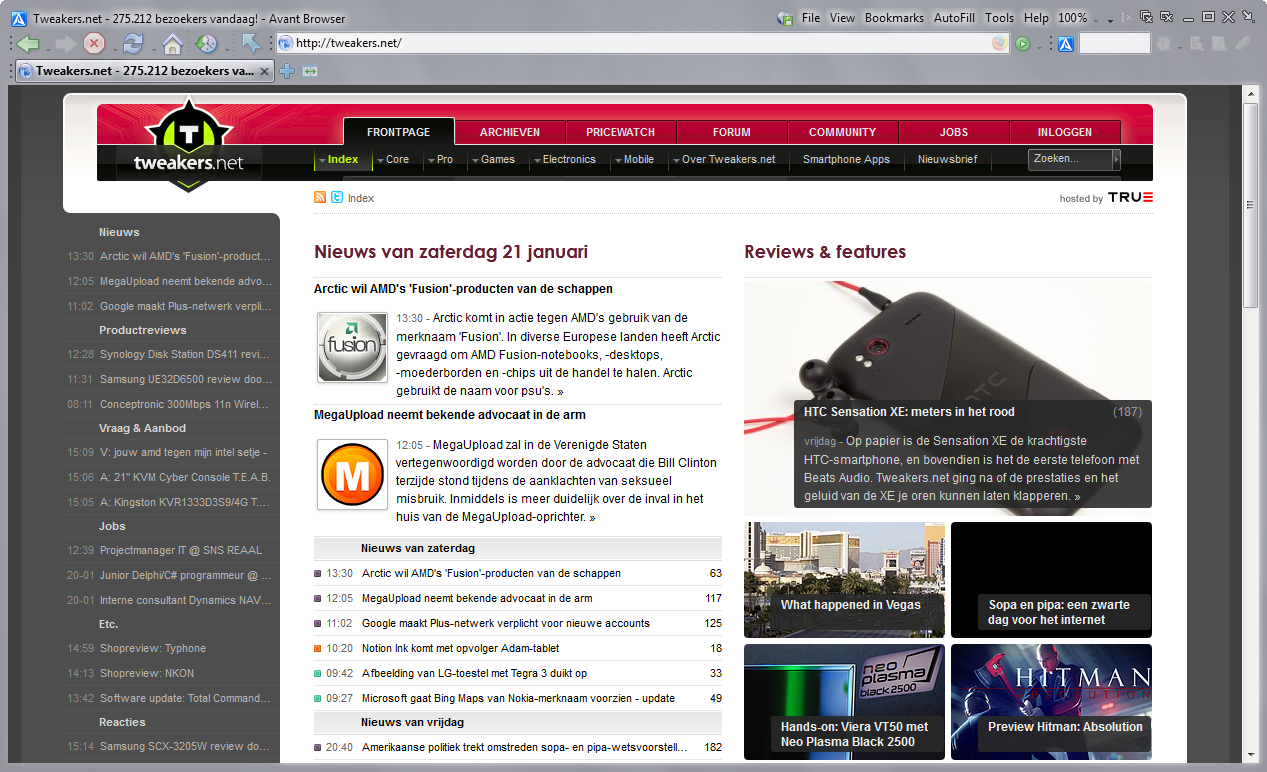Click the MegaUpload logo thumbnail
The width and height of the screenshot is (1267, 772).
(x=352, y=474)
